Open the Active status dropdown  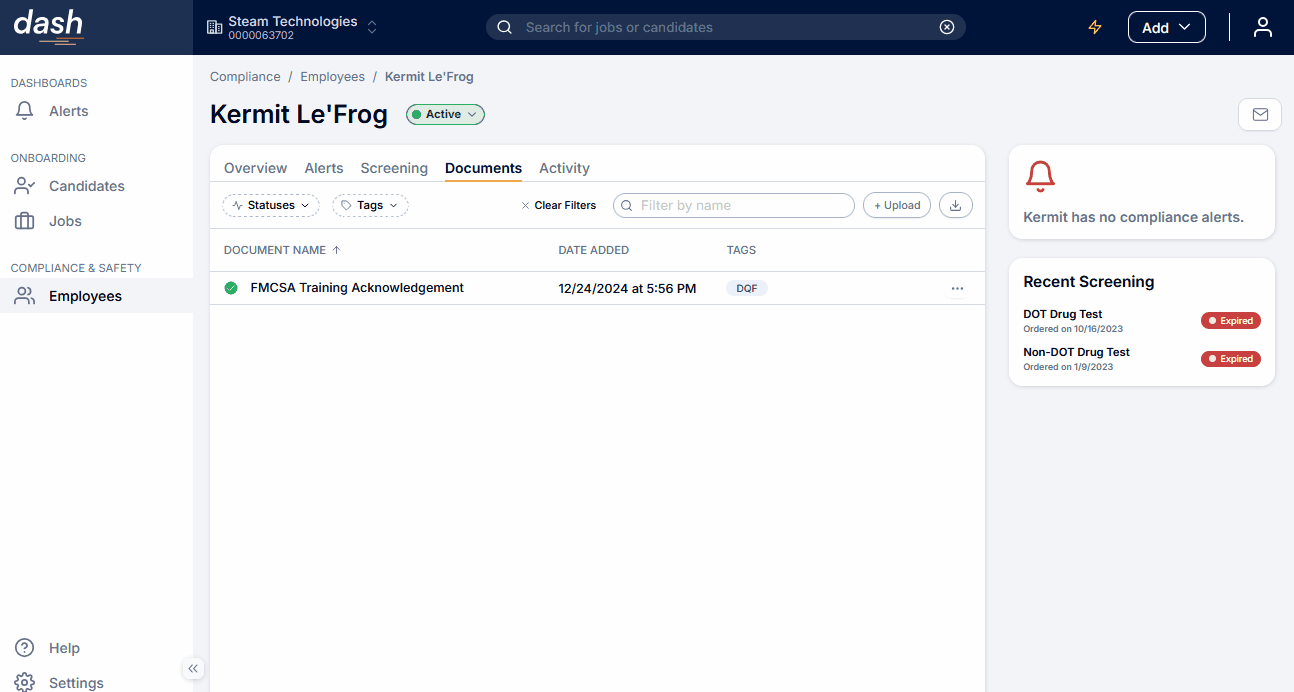pos(445,114)
